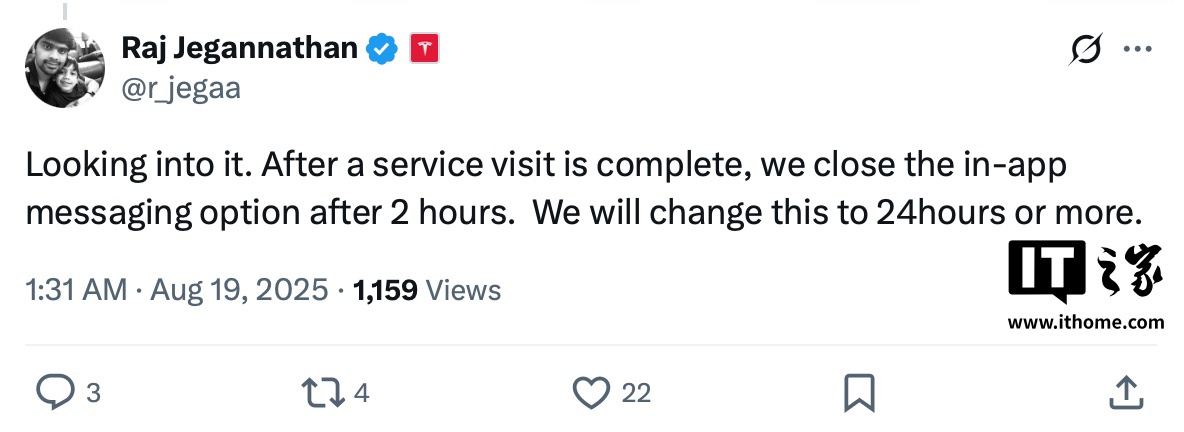
Task: Click the reply count of 3
Action: 93,393
